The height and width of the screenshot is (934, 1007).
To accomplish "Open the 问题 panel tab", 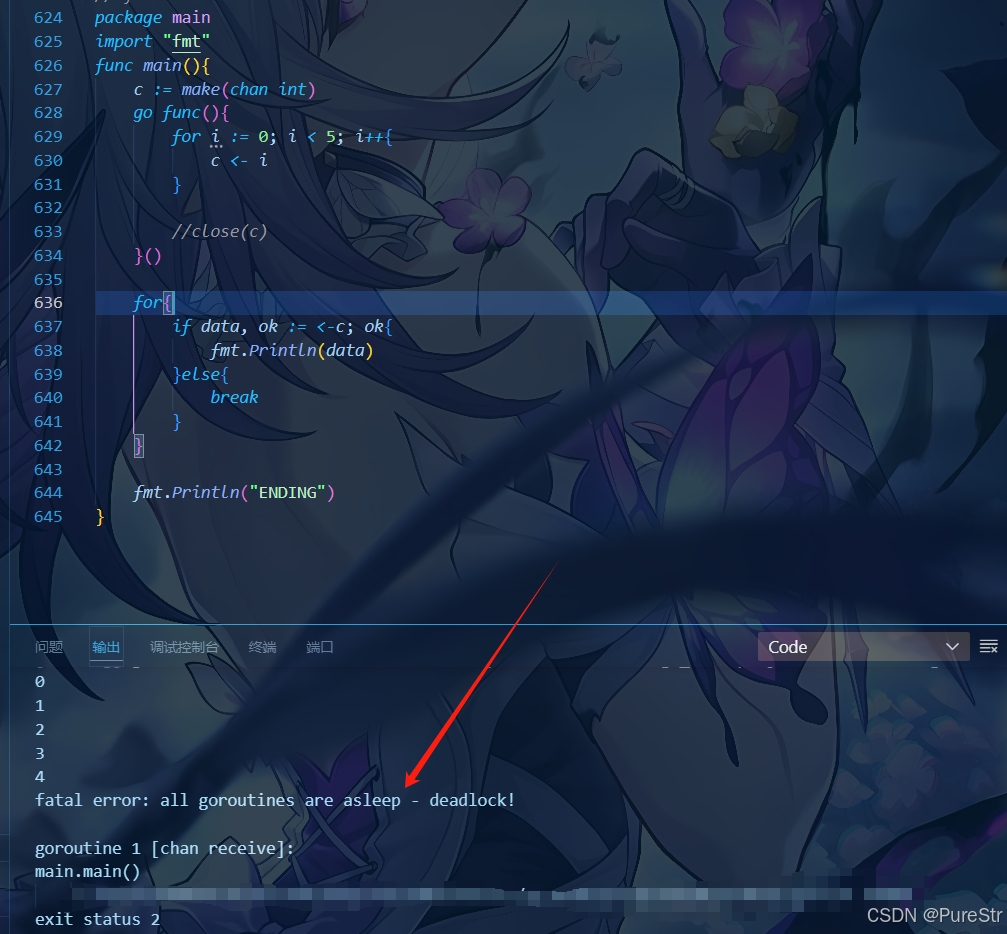I will click(x=49, y=647).
